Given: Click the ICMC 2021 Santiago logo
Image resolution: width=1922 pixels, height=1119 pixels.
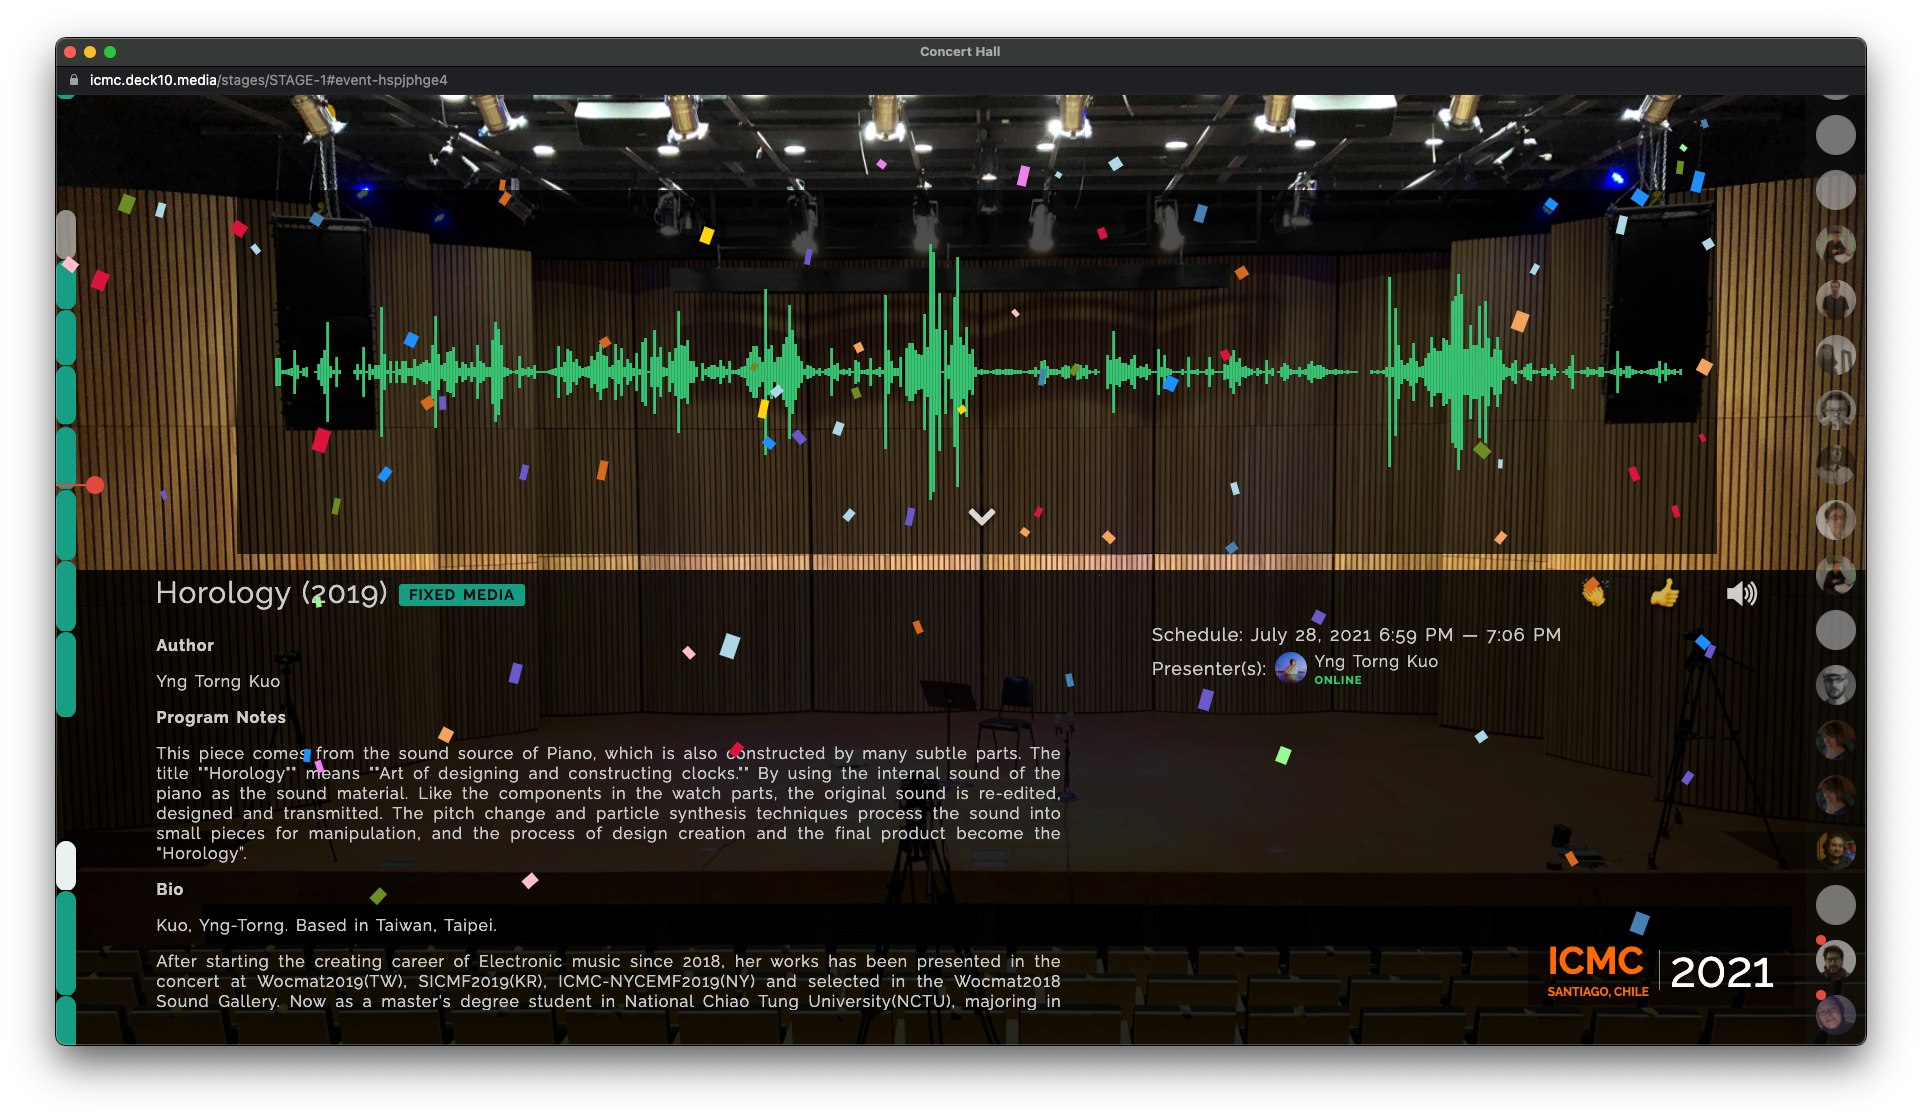Looking at the screenshot, I should (1660, 971).
